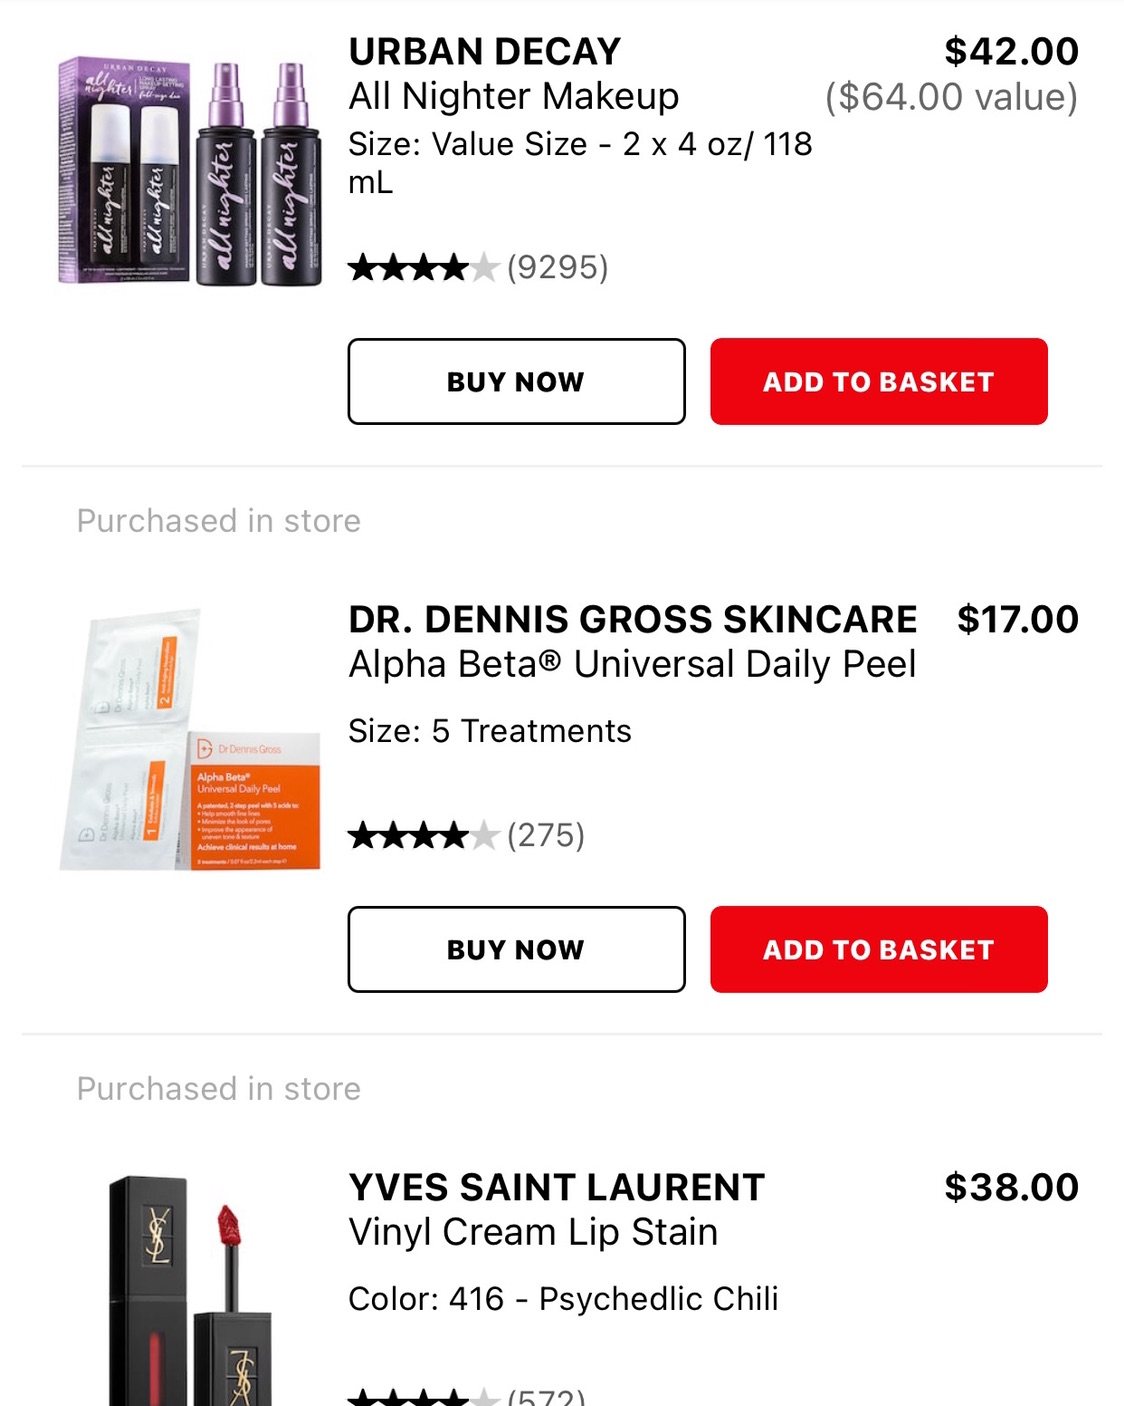The width and height of the screenshot is (1124, 1406).
Task: Click Buy Now for Alpha Beta Daily Peel
Action: coord(516,949)
